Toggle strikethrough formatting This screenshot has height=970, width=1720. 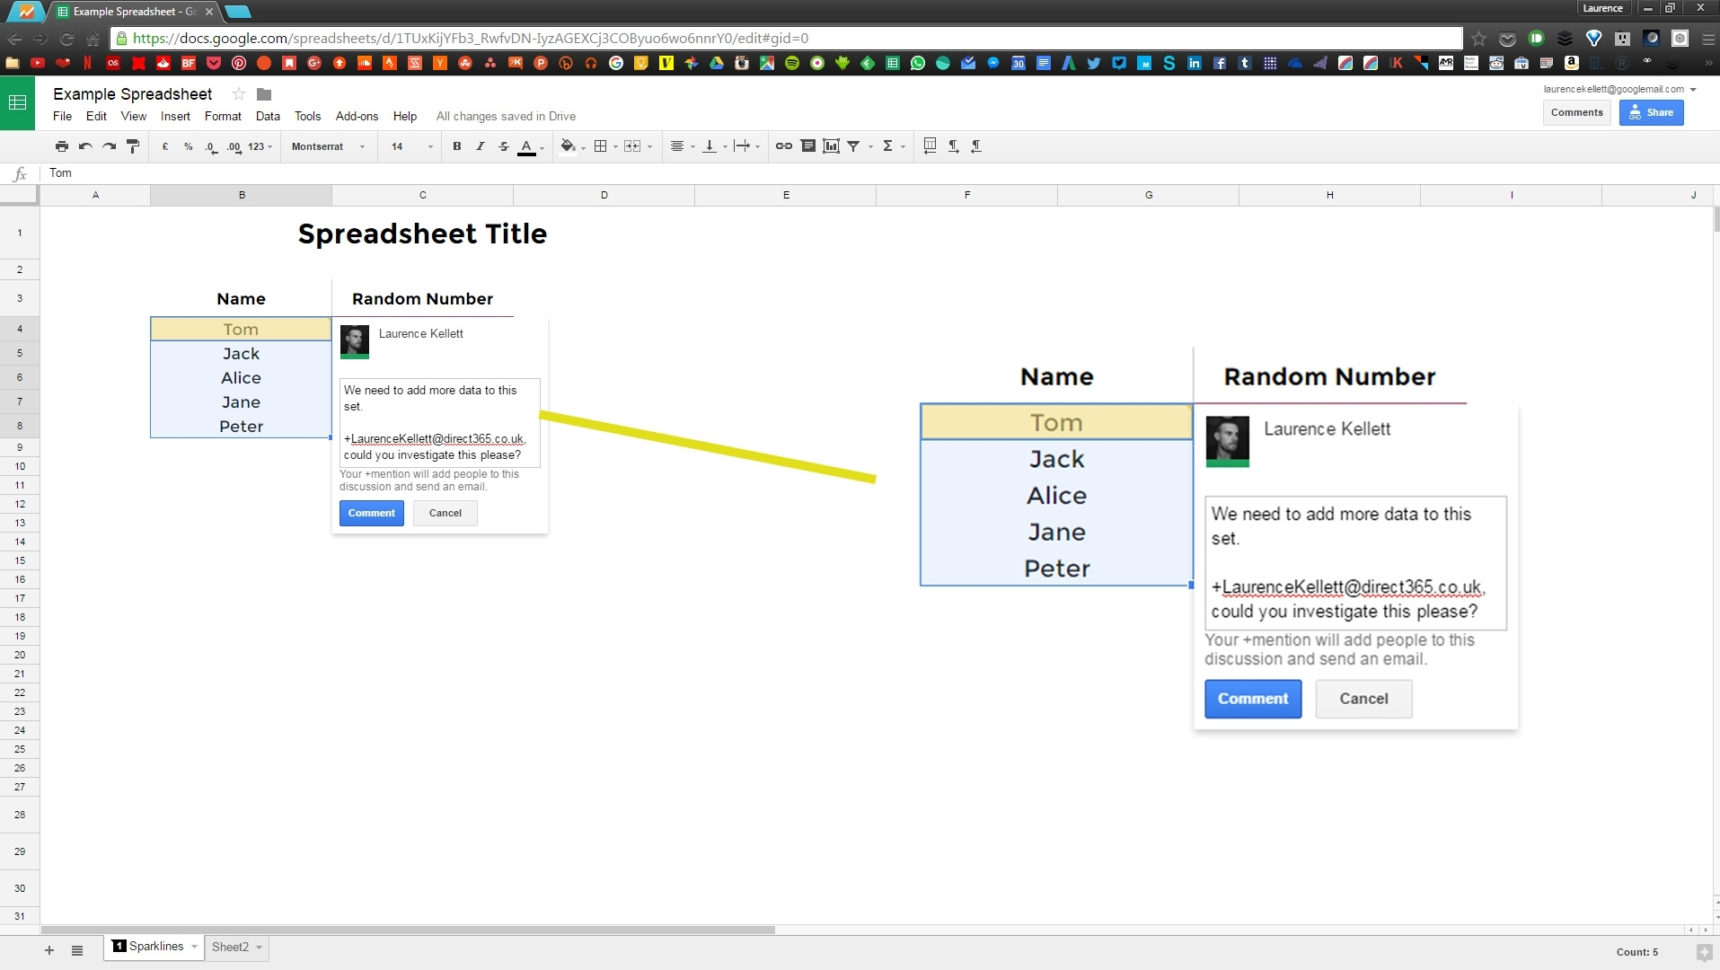[x=503, y=146]
